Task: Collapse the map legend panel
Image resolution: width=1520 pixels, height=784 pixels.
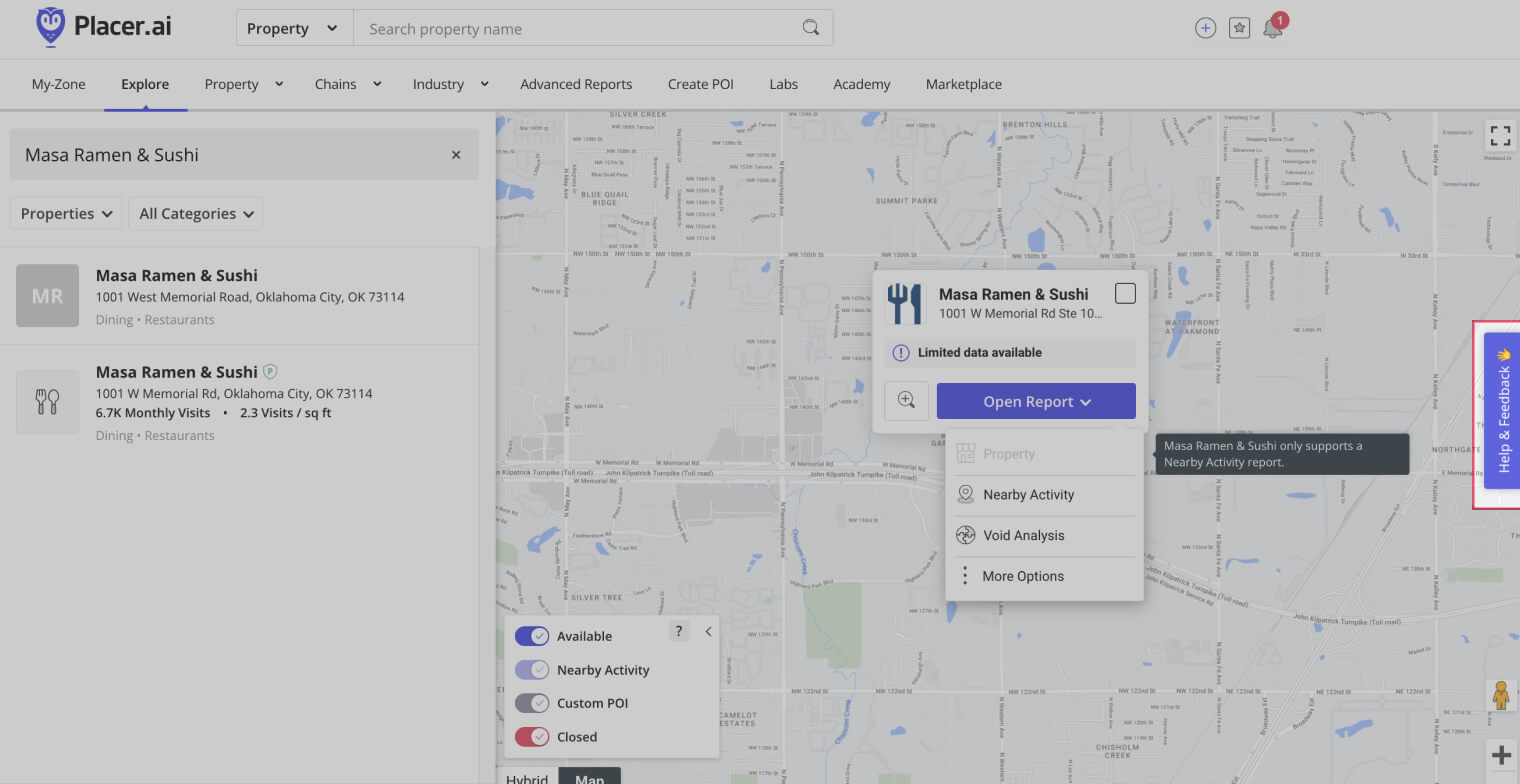Action: click(x=708, y=631)
